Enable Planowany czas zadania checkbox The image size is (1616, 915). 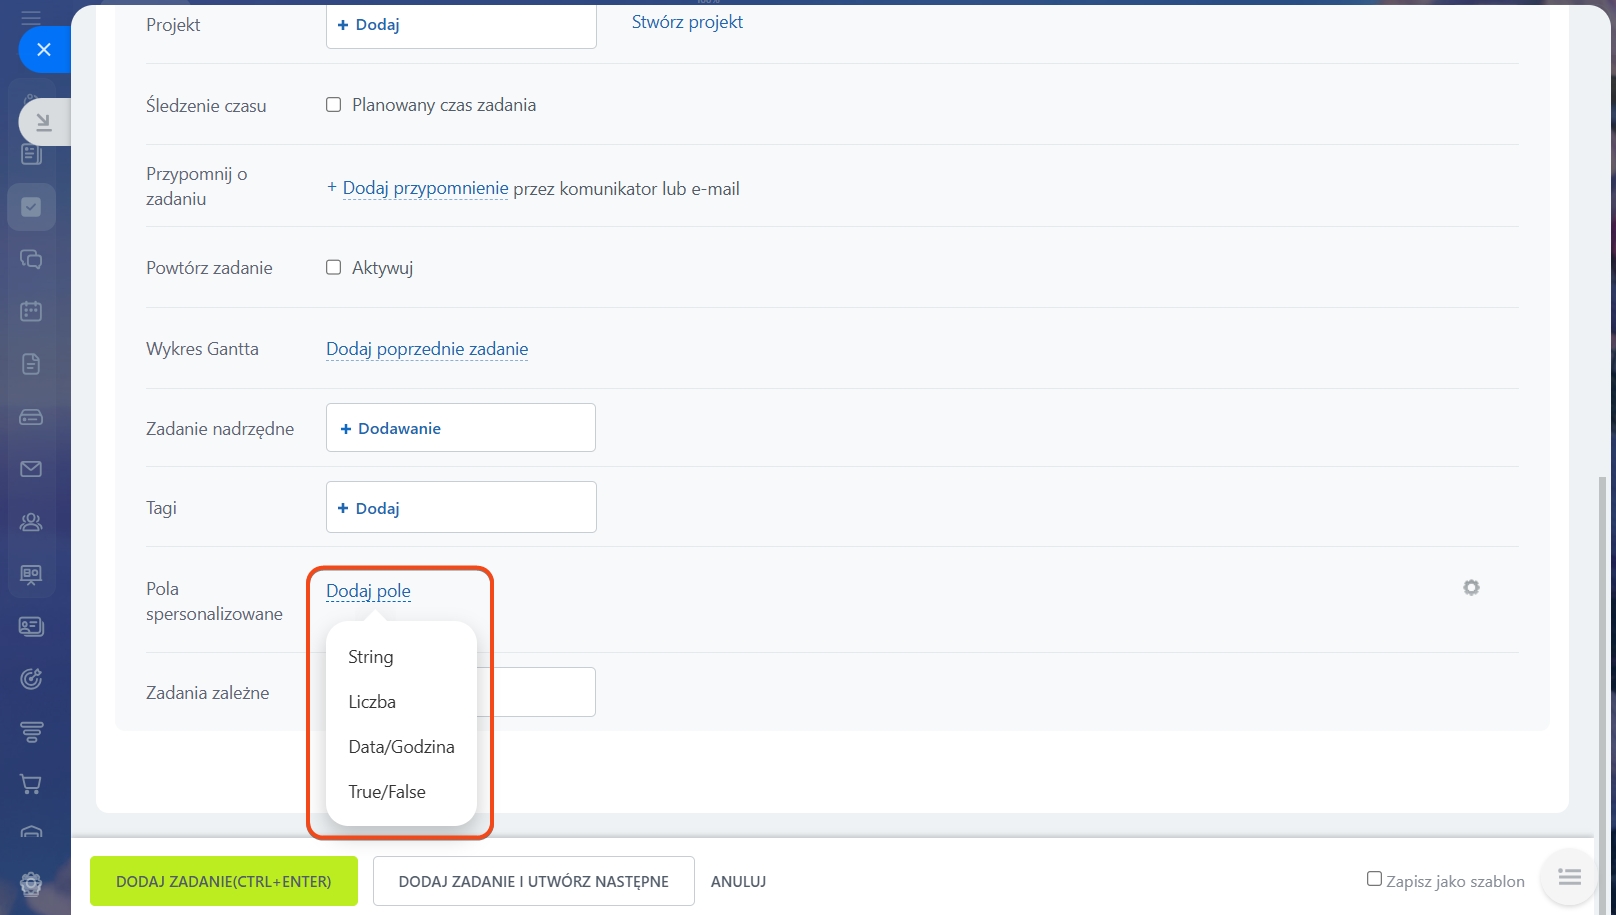pos(334,105)
